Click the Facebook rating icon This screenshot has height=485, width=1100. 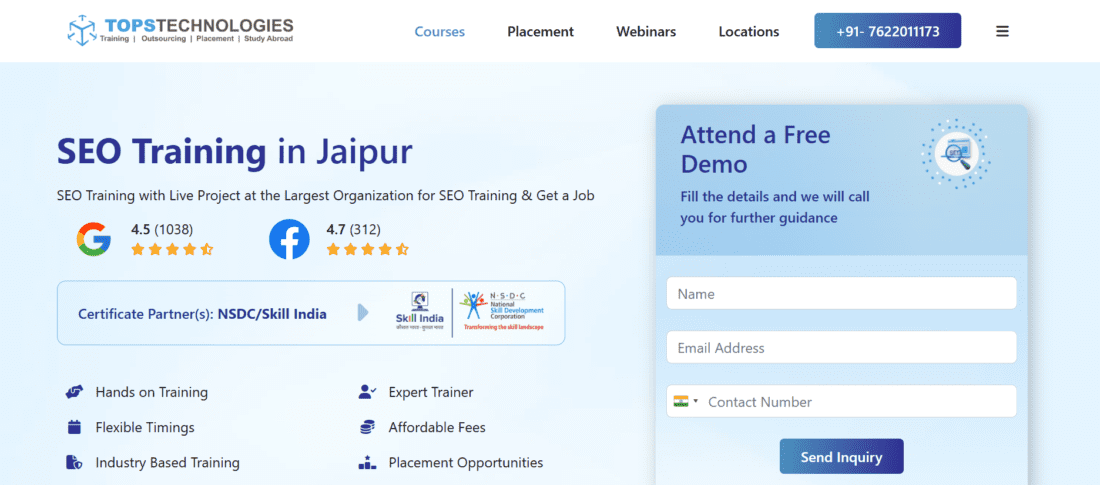289,239
